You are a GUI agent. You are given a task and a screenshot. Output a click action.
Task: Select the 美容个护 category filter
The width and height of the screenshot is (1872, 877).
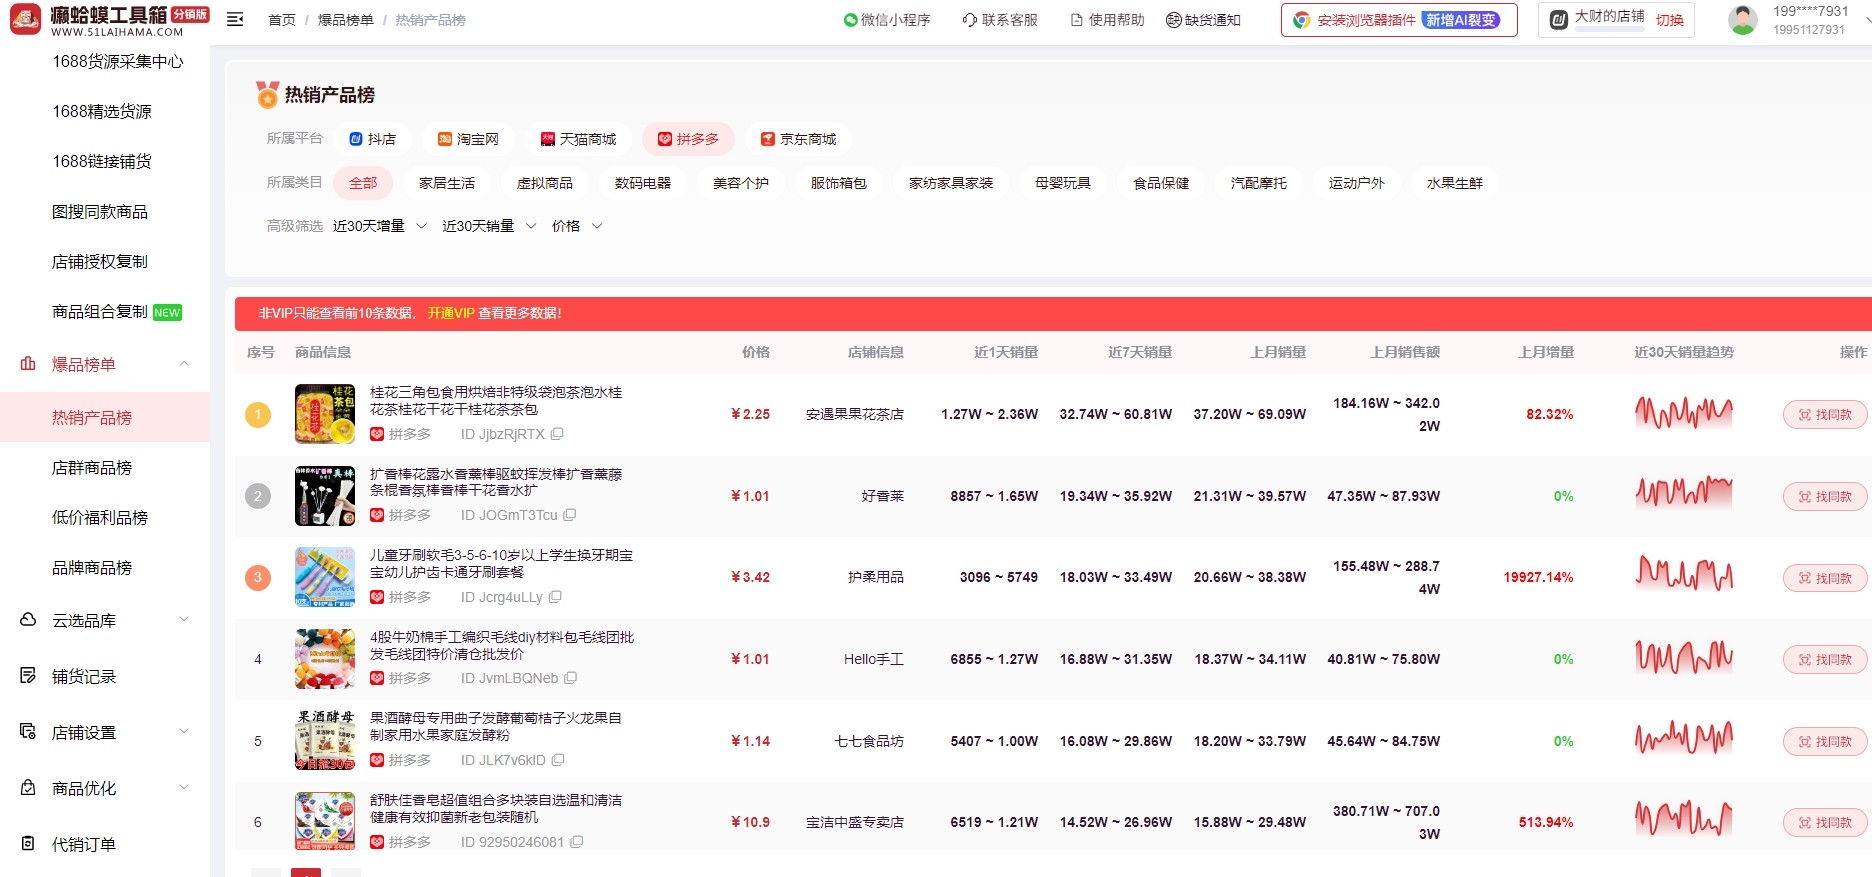[741, 183]
